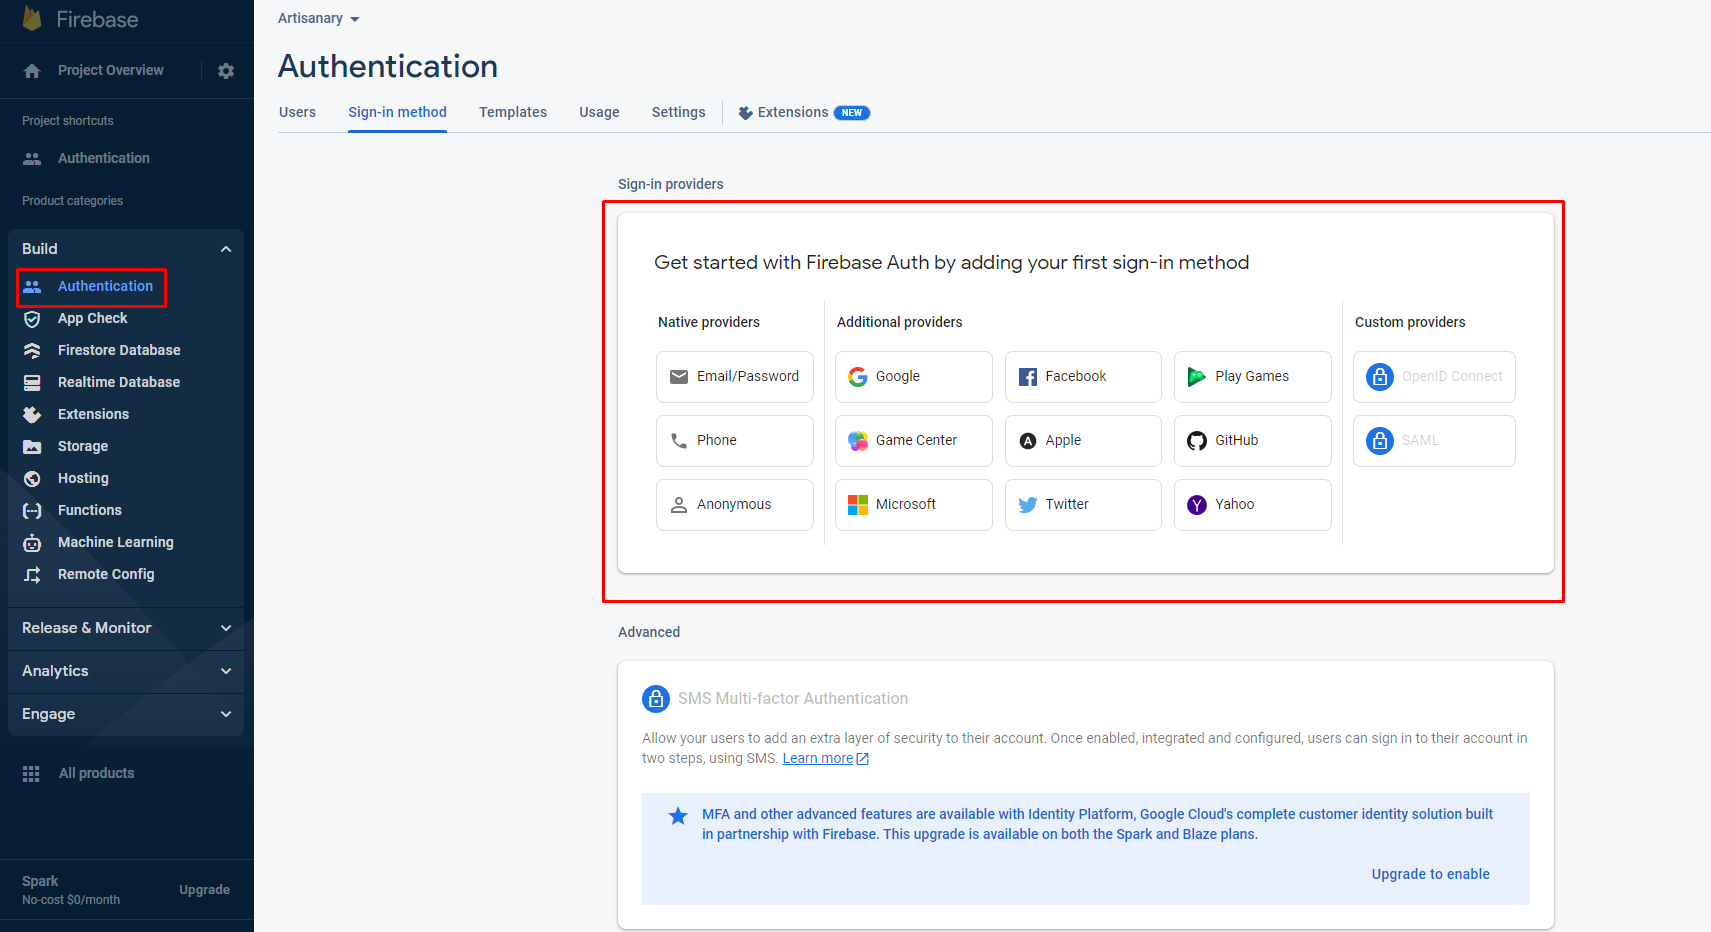Expand the Release & Monitor section
The width and height of the screenshot is (1711, 932).
click(226, 628)
